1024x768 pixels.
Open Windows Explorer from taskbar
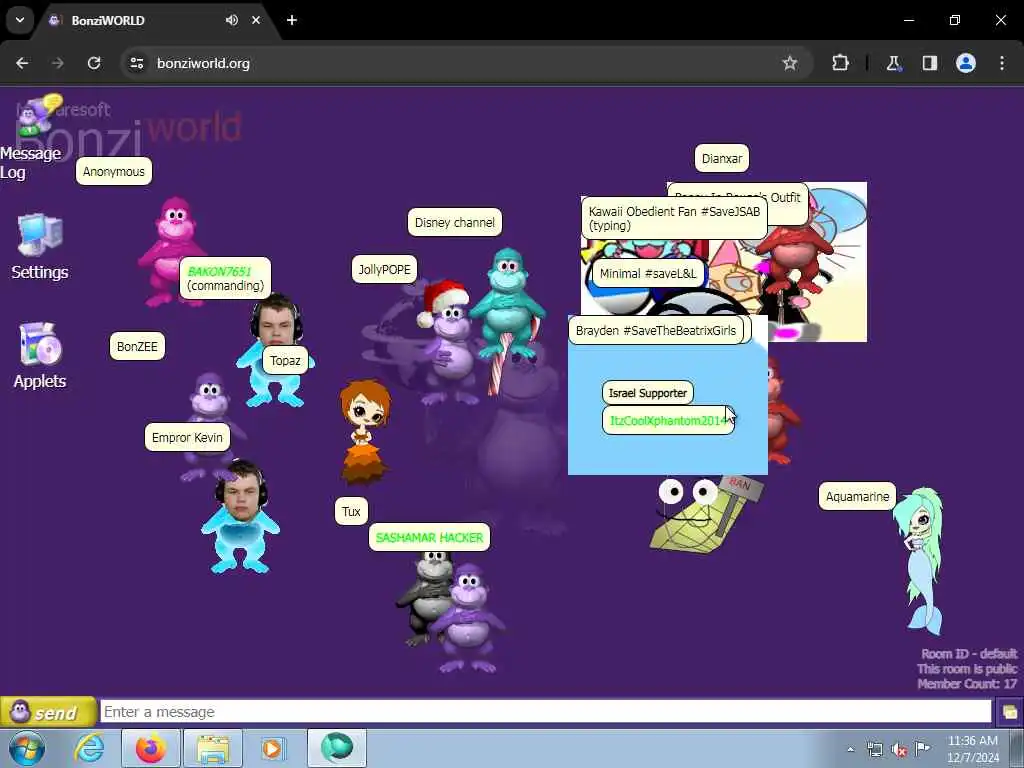pos(213,748)
